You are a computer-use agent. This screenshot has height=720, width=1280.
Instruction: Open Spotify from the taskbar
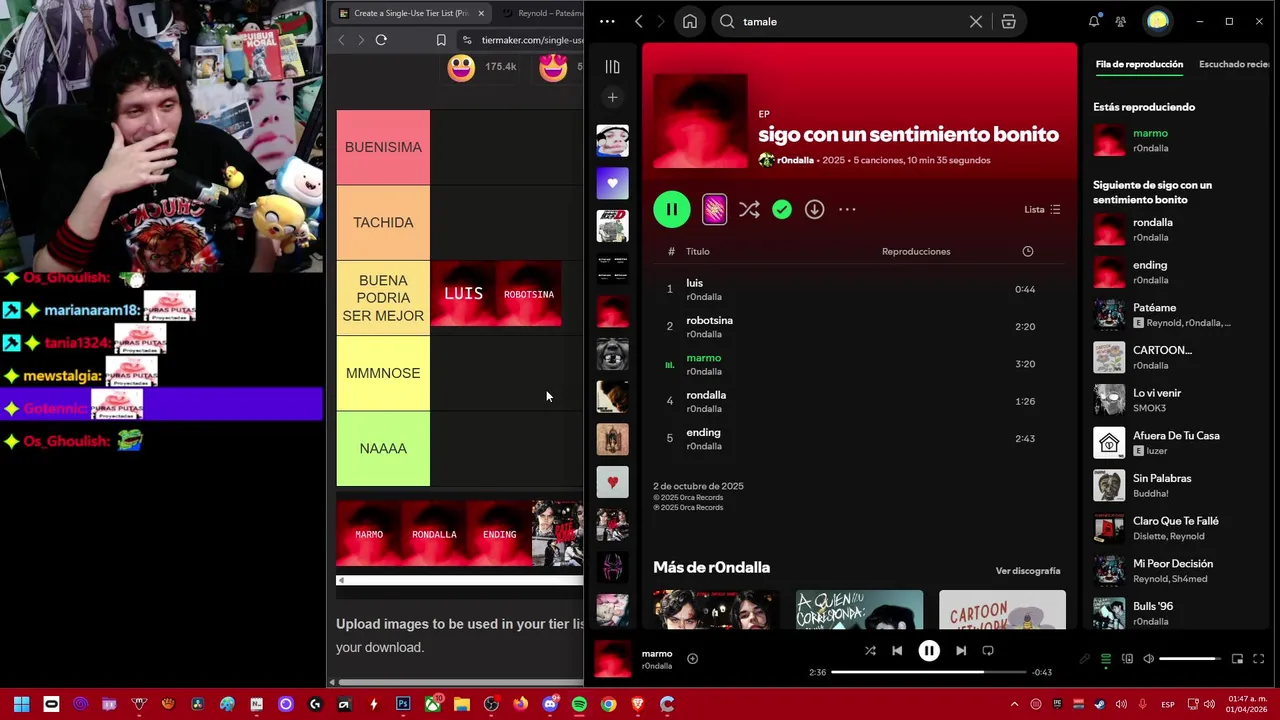click(579, 704)
